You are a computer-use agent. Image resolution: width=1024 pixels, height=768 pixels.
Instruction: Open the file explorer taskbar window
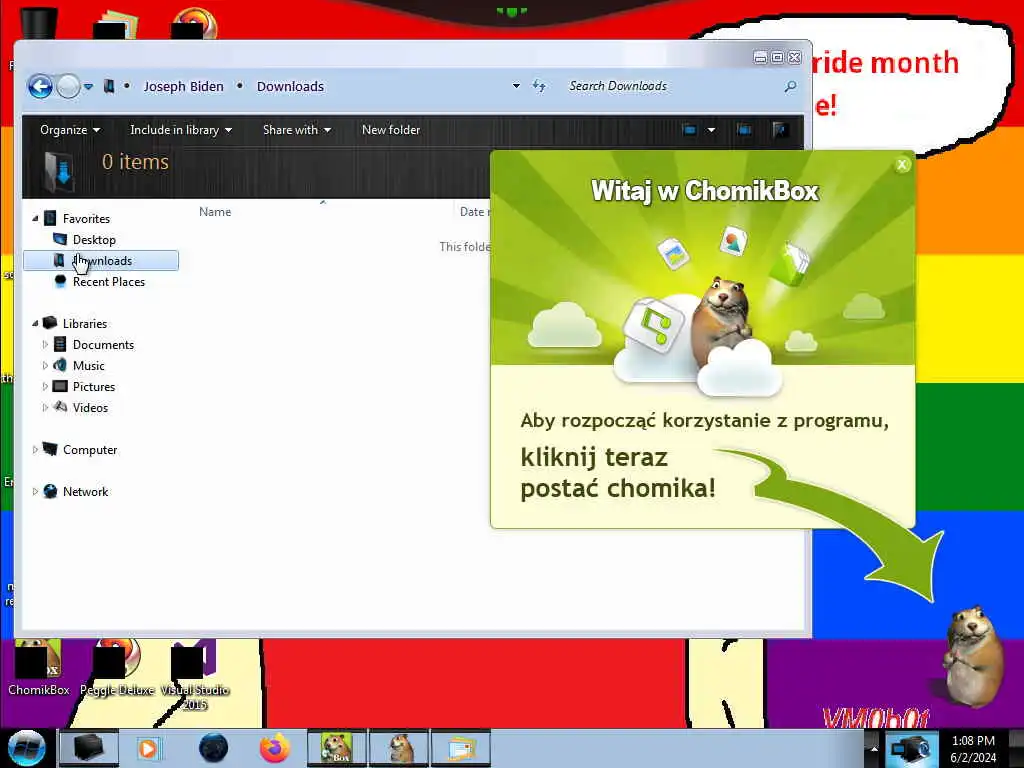[460, 748]
